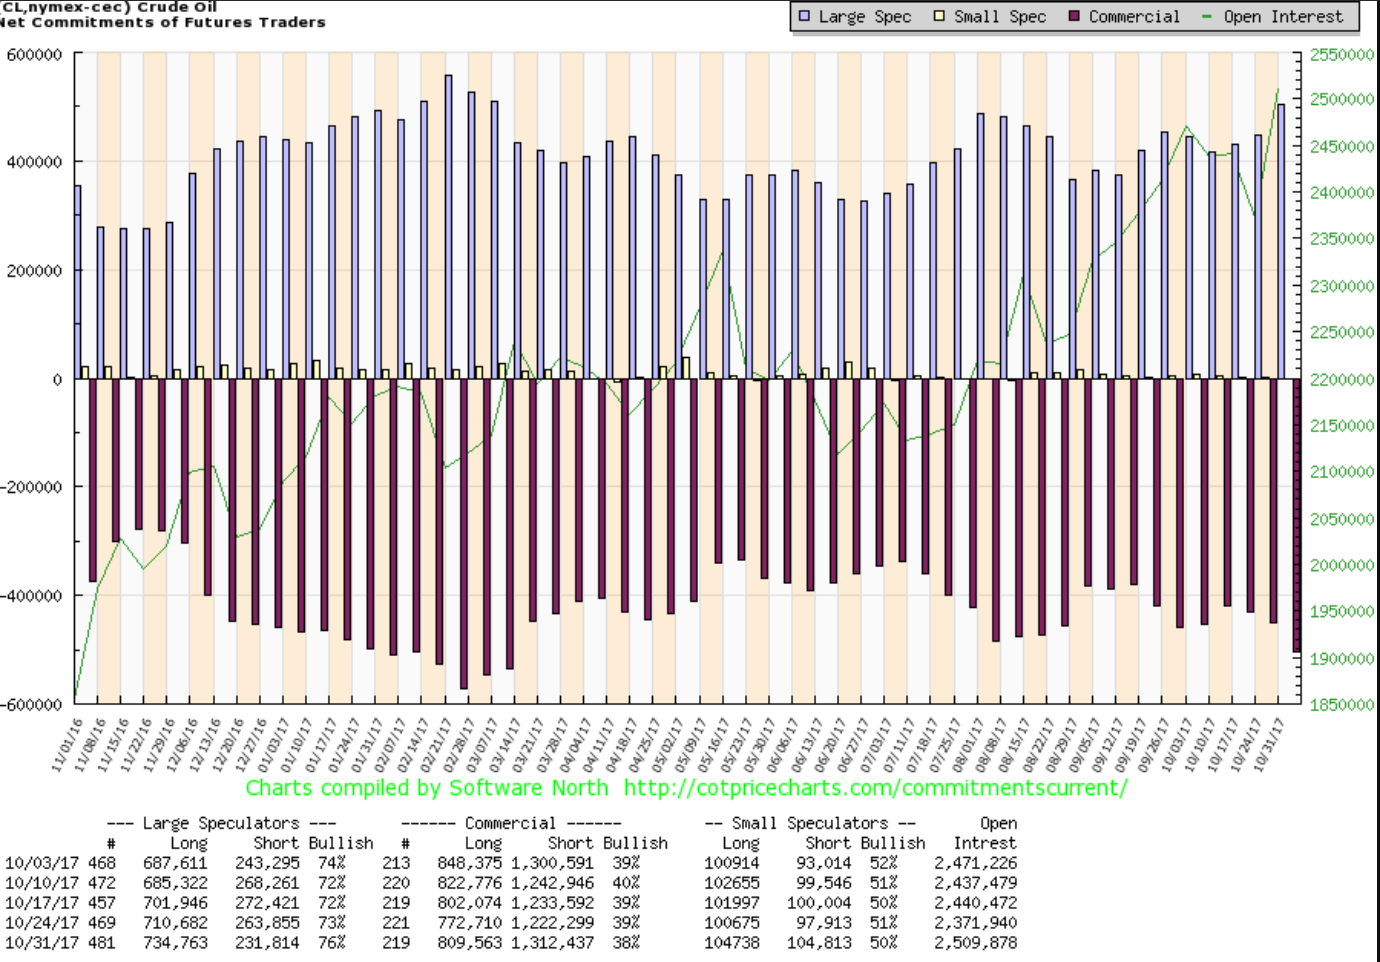Click Large Spec long value 734,763
1380x962 pixels.
[175, 942]
